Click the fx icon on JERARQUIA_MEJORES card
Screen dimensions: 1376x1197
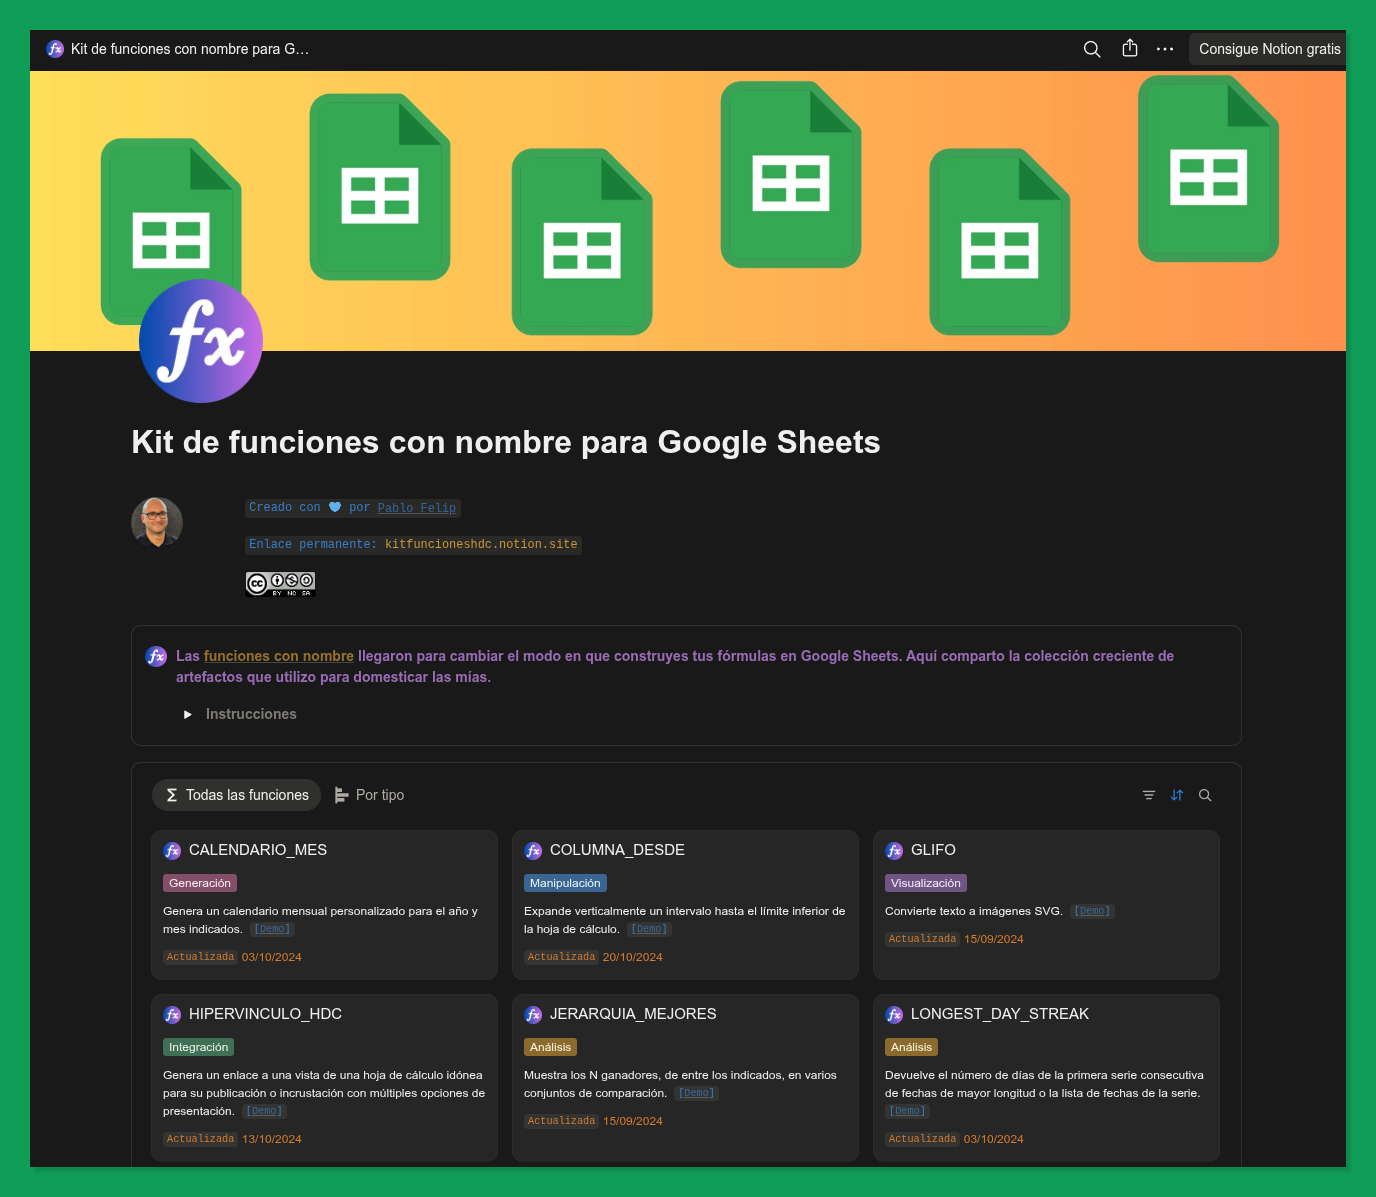[x=533, y=1014]
